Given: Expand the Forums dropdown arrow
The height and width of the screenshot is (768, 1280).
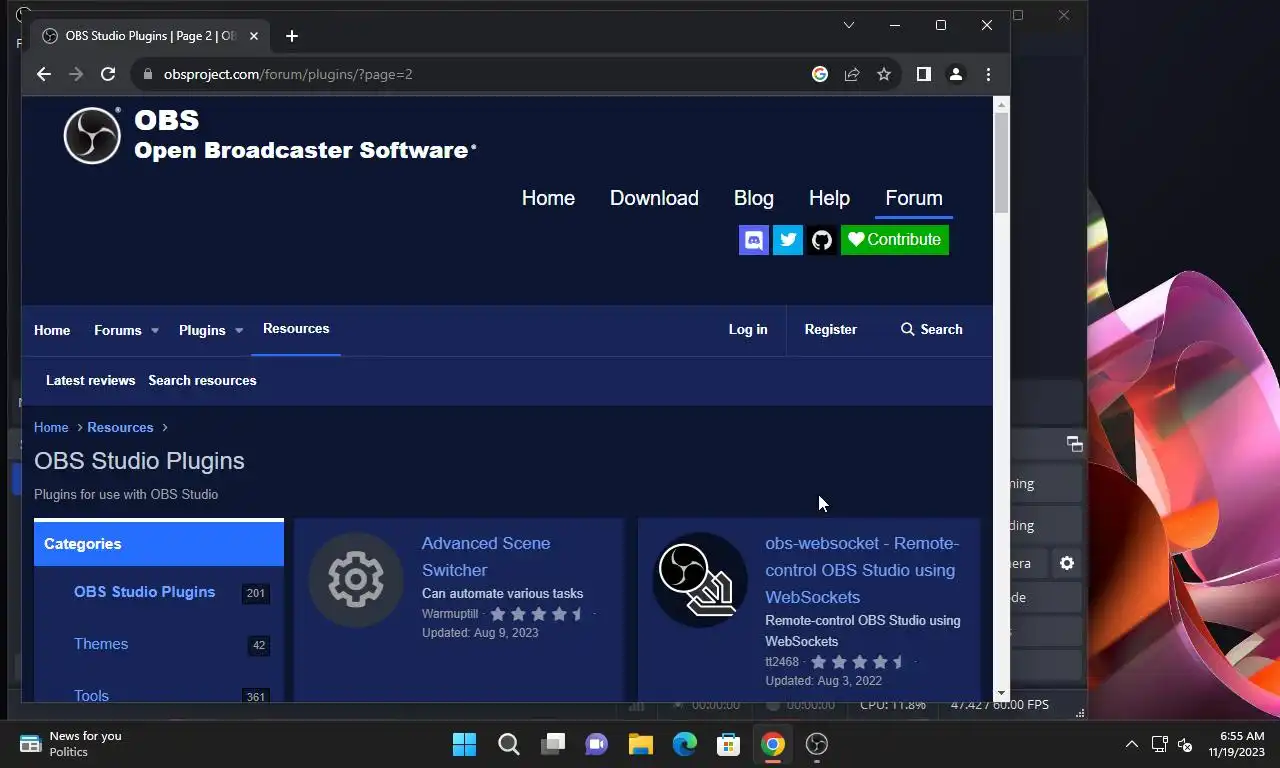Looking at the screenshot, I should pyautogui.click(x=155, y=331).
